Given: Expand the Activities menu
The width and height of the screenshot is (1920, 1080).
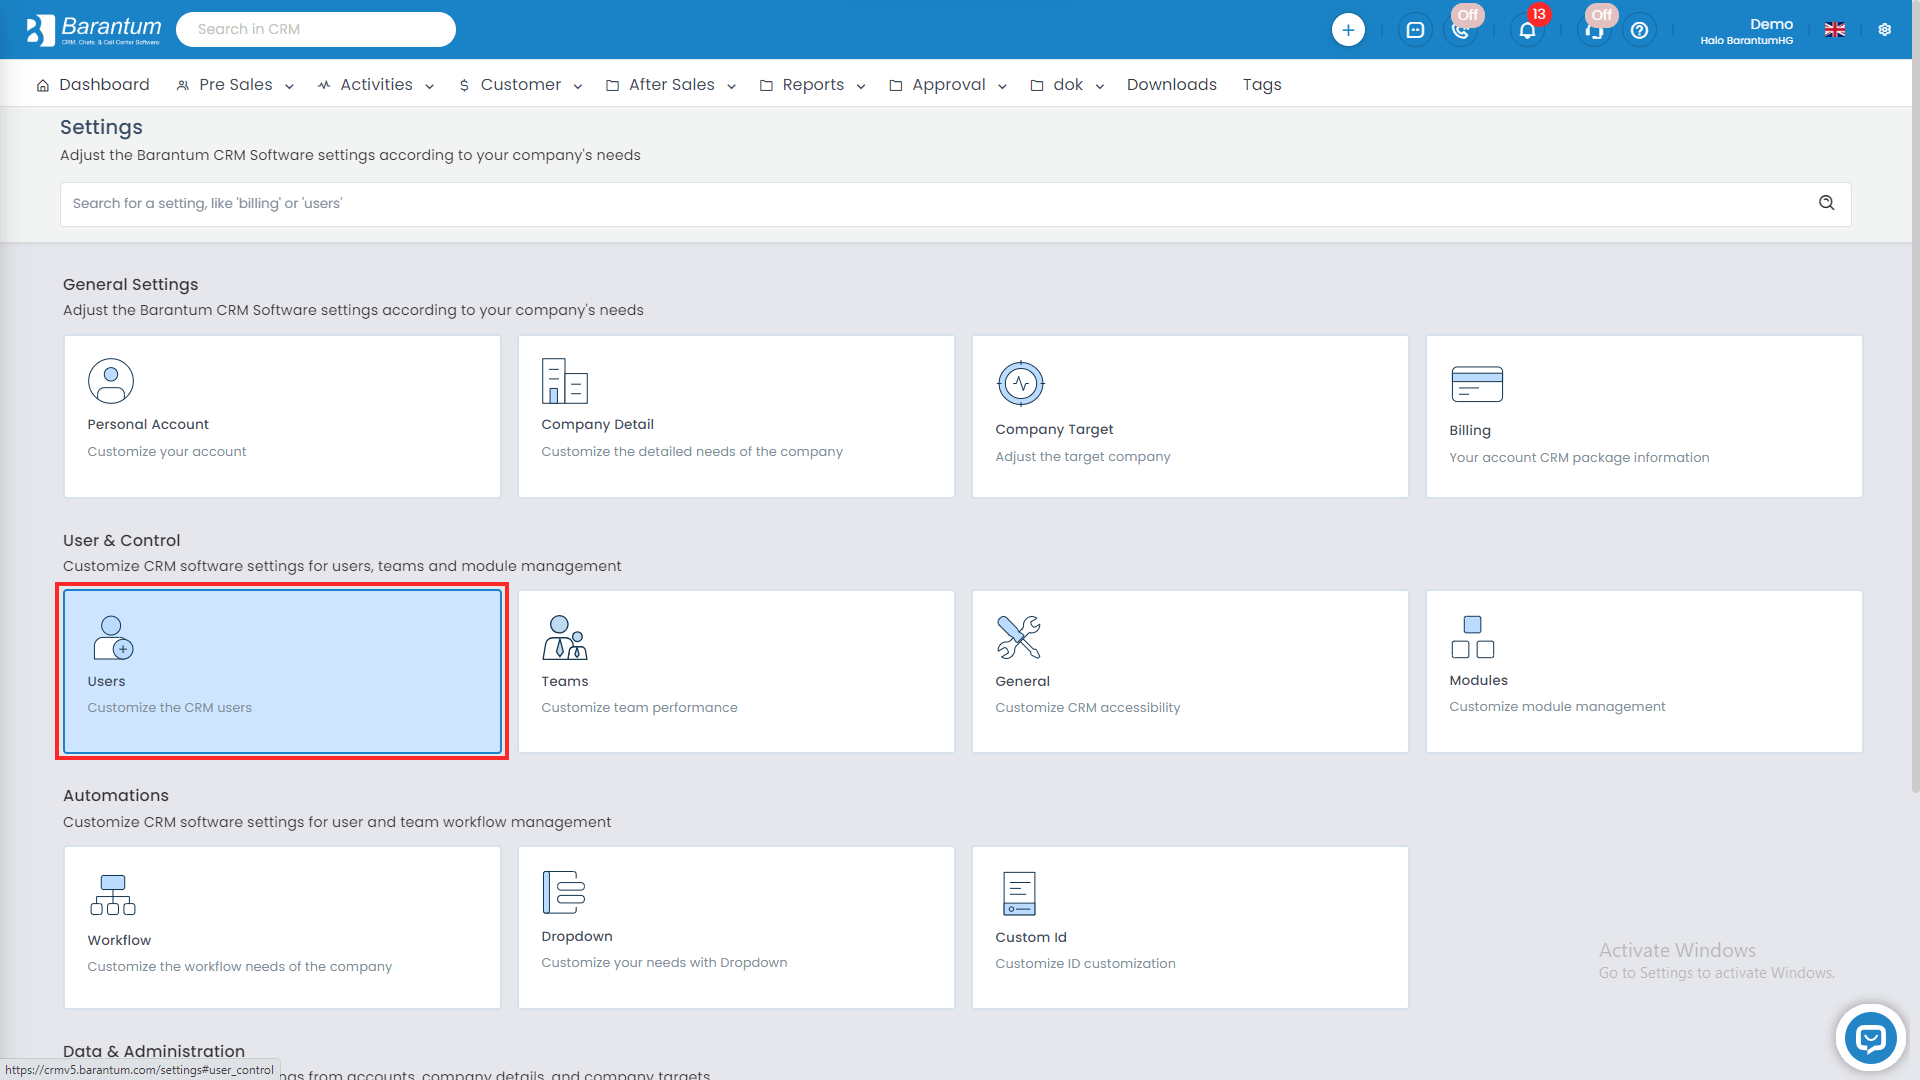Looking at the screenshot, I should tap(376, 85).
